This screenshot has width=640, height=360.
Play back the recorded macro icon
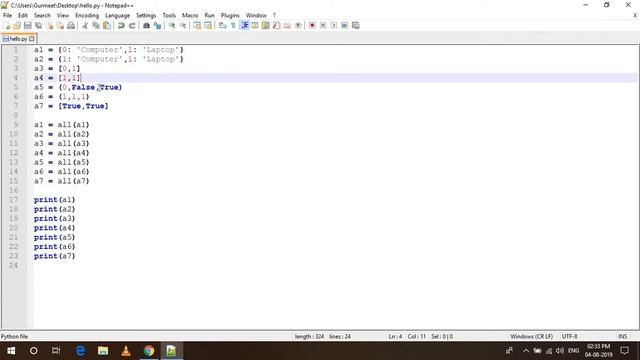pyautogui.click(x=334, y=25)
